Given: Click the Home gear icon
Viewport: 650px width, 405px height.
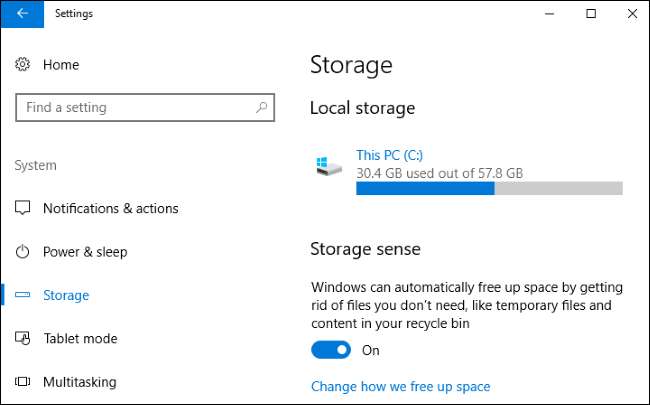Looking at the screenshot, I should (x=23, y=65).
